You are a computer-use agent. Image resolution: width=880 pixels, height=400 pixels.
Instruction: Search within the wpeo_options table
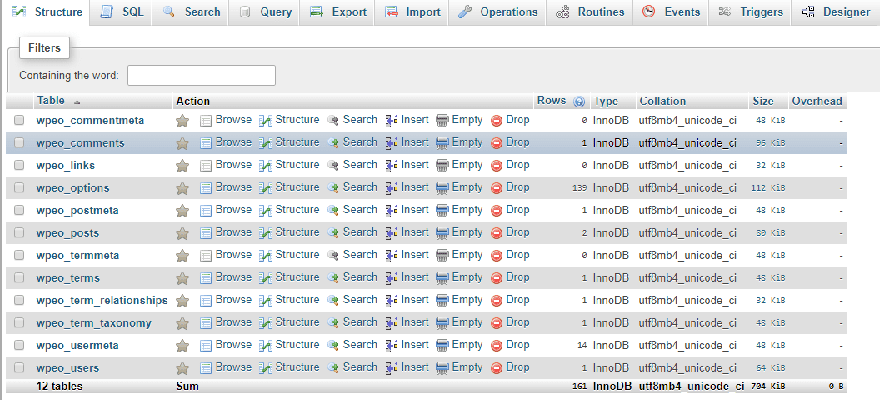pos(352,187)
